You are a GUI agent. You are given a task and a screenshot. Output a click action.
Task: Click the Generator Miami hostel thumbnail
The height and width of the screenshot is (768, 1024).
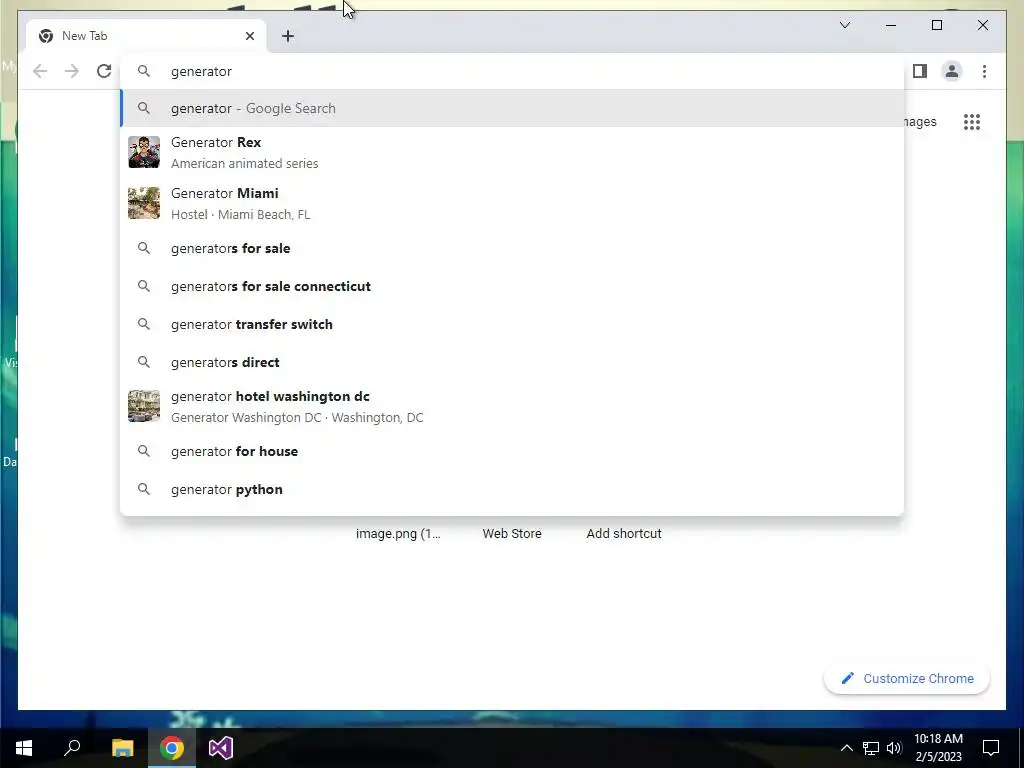[x=144, y=203]
